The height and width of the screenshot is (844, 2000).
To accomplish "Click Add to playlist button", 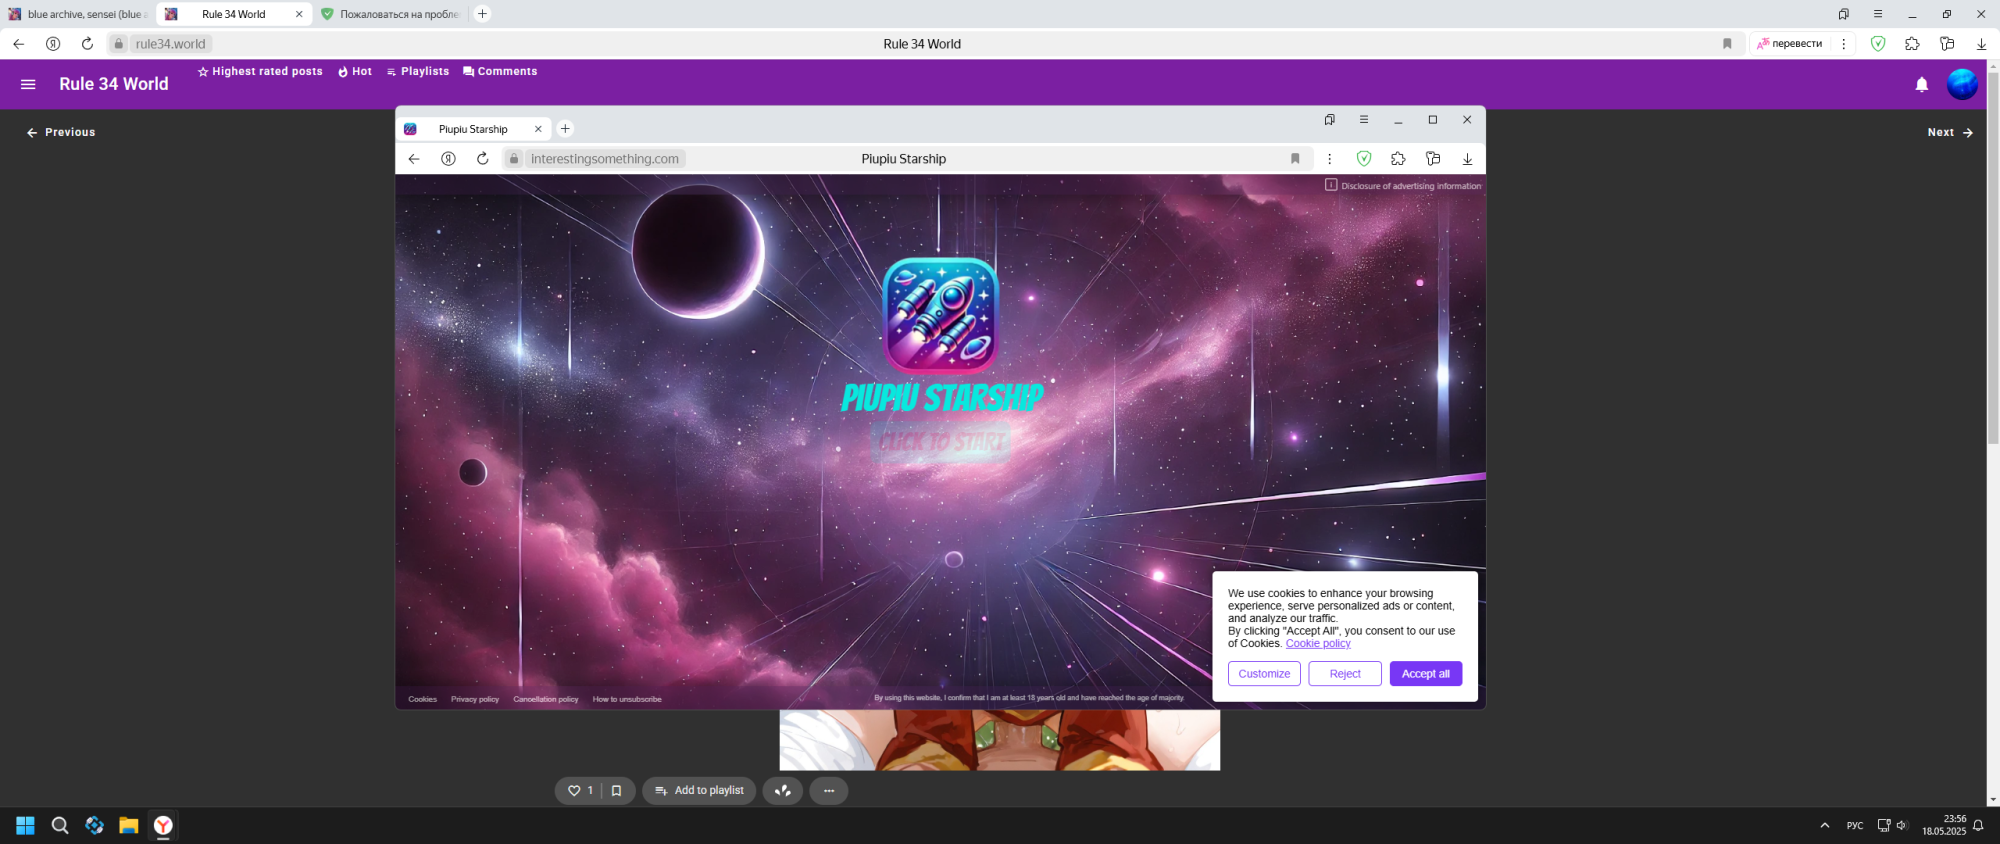I will [699, 791].
